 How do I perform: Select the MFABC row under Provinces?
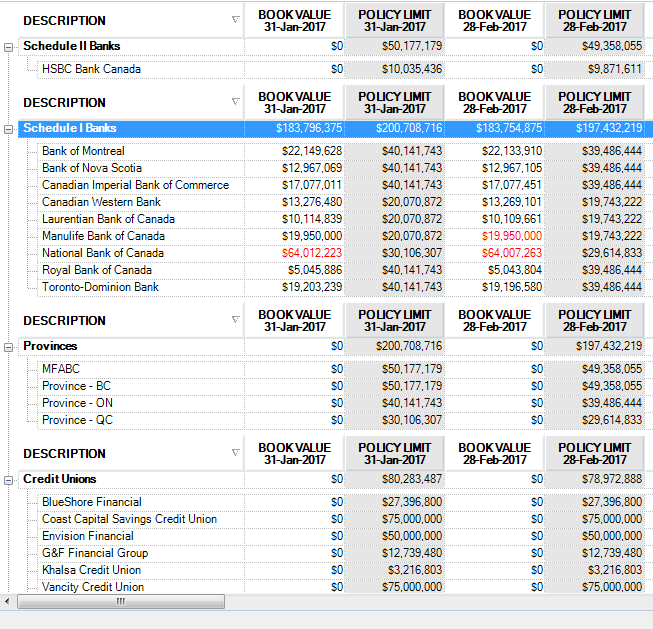[x=61, y=369]
